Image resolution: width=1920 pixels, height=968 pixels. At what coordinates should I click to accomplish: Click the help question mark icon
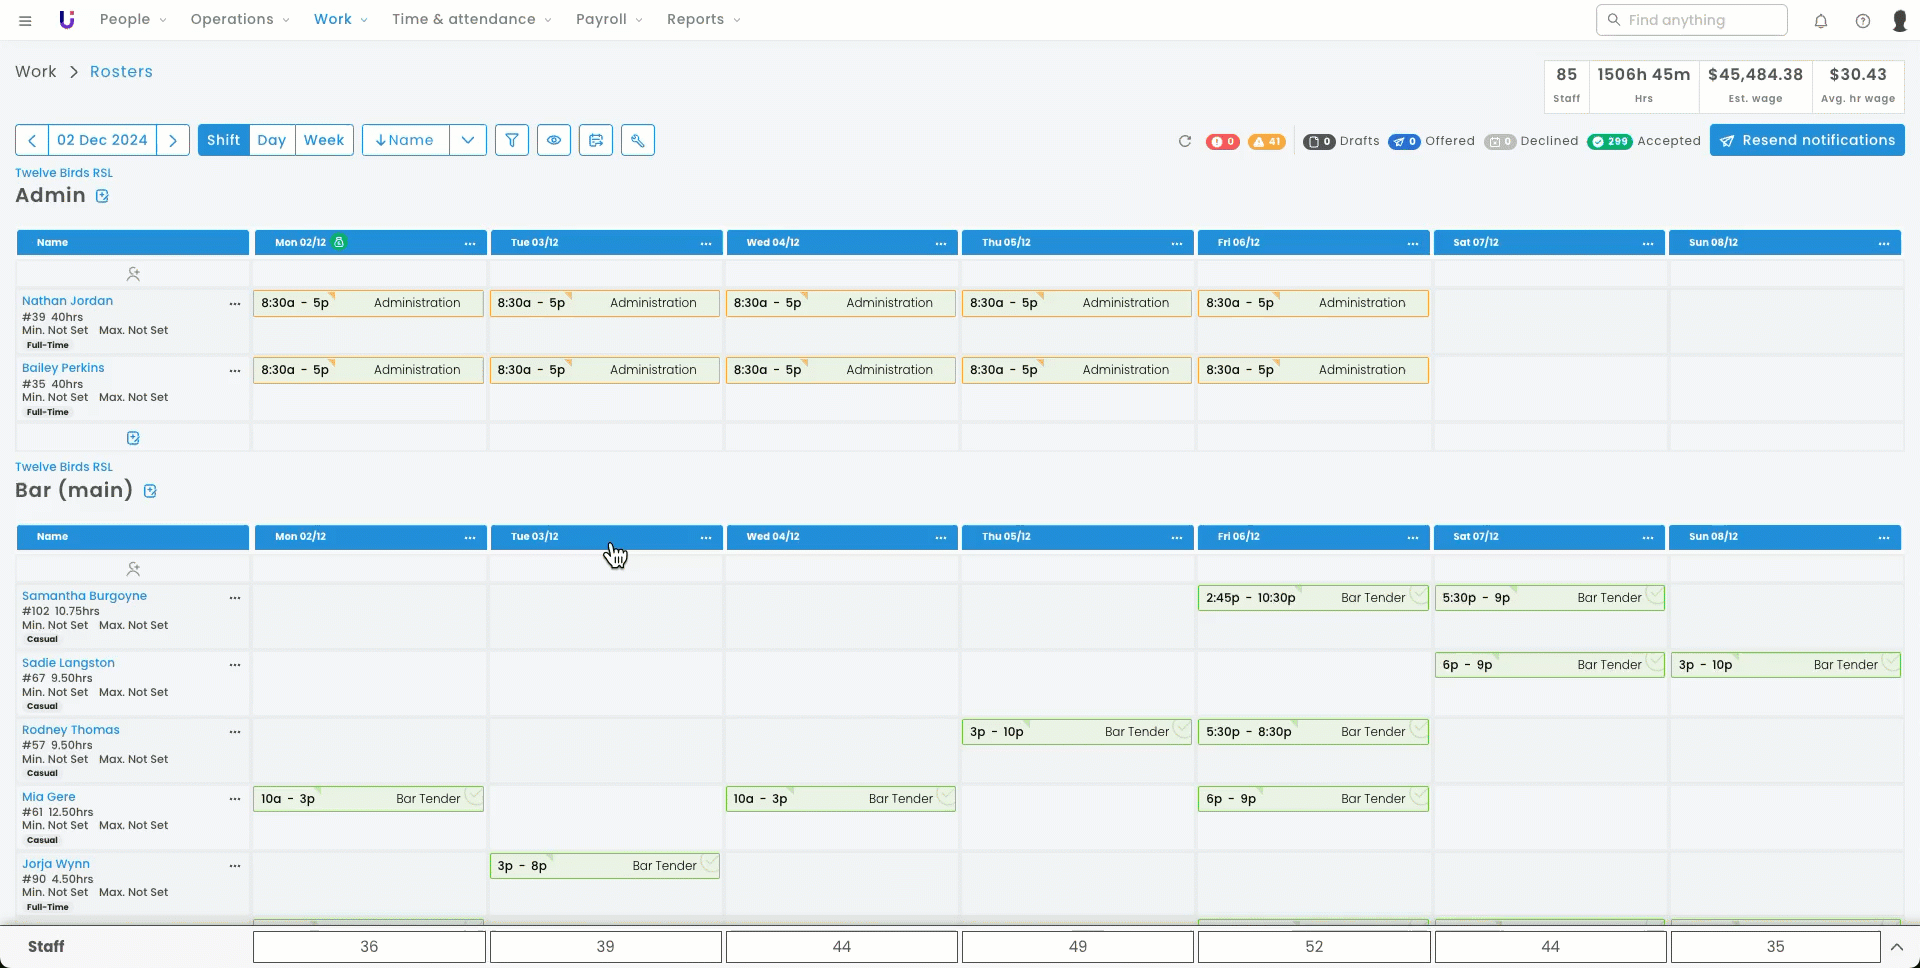(x=1863, y=20)
